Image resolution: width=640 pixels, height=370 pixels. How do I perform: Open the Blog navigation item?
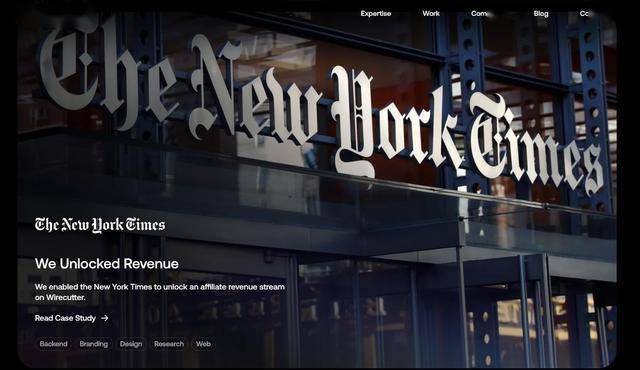[x=541, y=13]
